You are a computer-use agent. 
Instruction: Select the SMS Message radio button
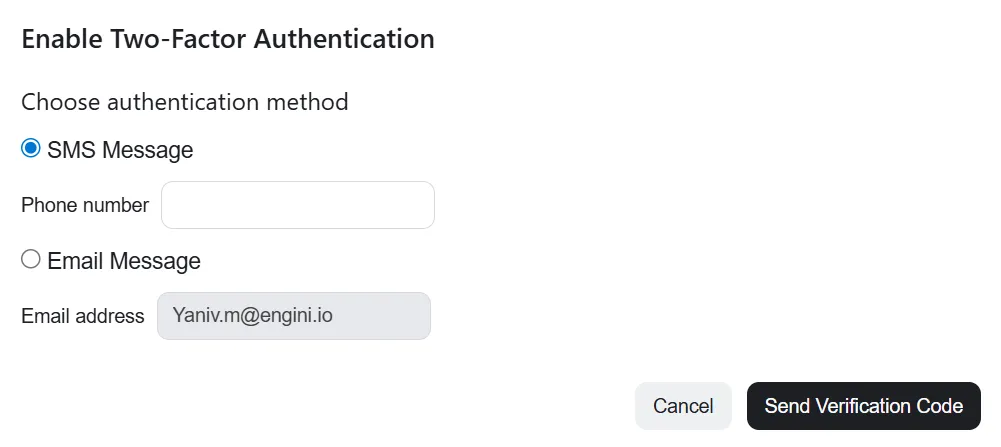point(31,148)
